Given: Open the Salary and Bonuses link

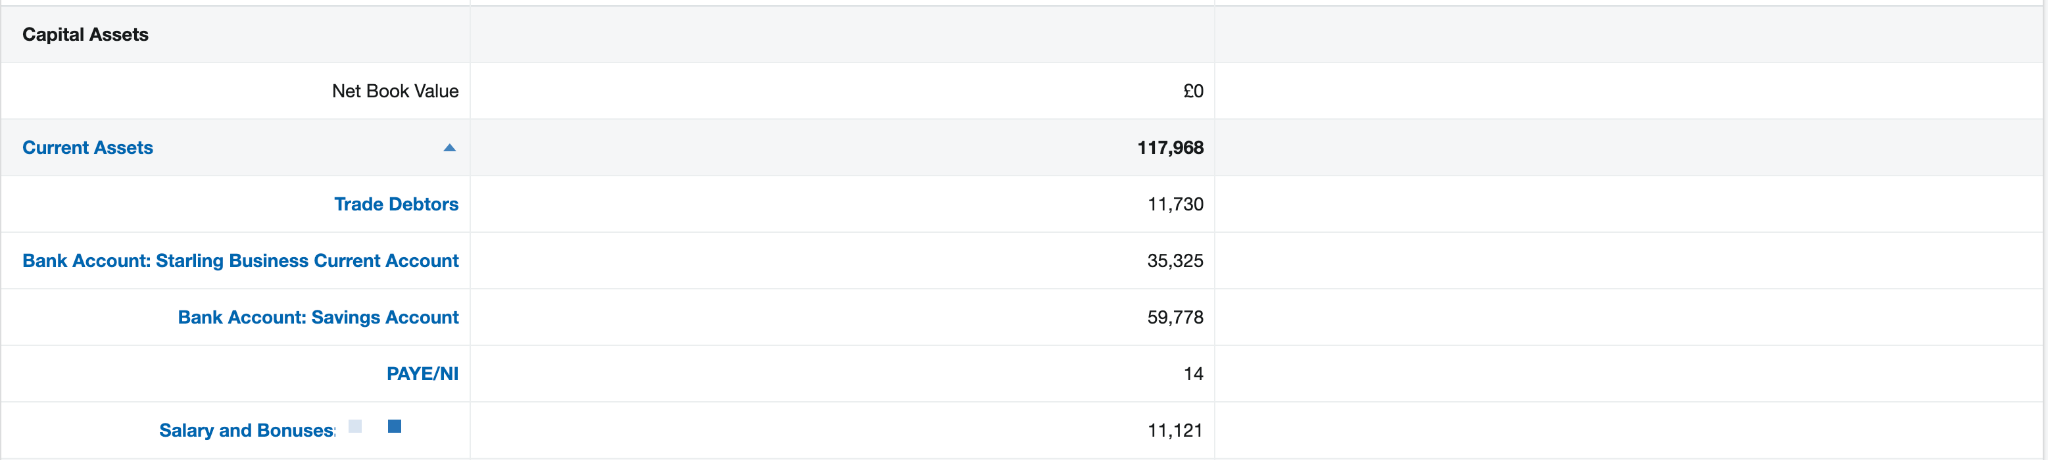Looking at the screenshot, I should pyautogui.click(x=246, y=431).
